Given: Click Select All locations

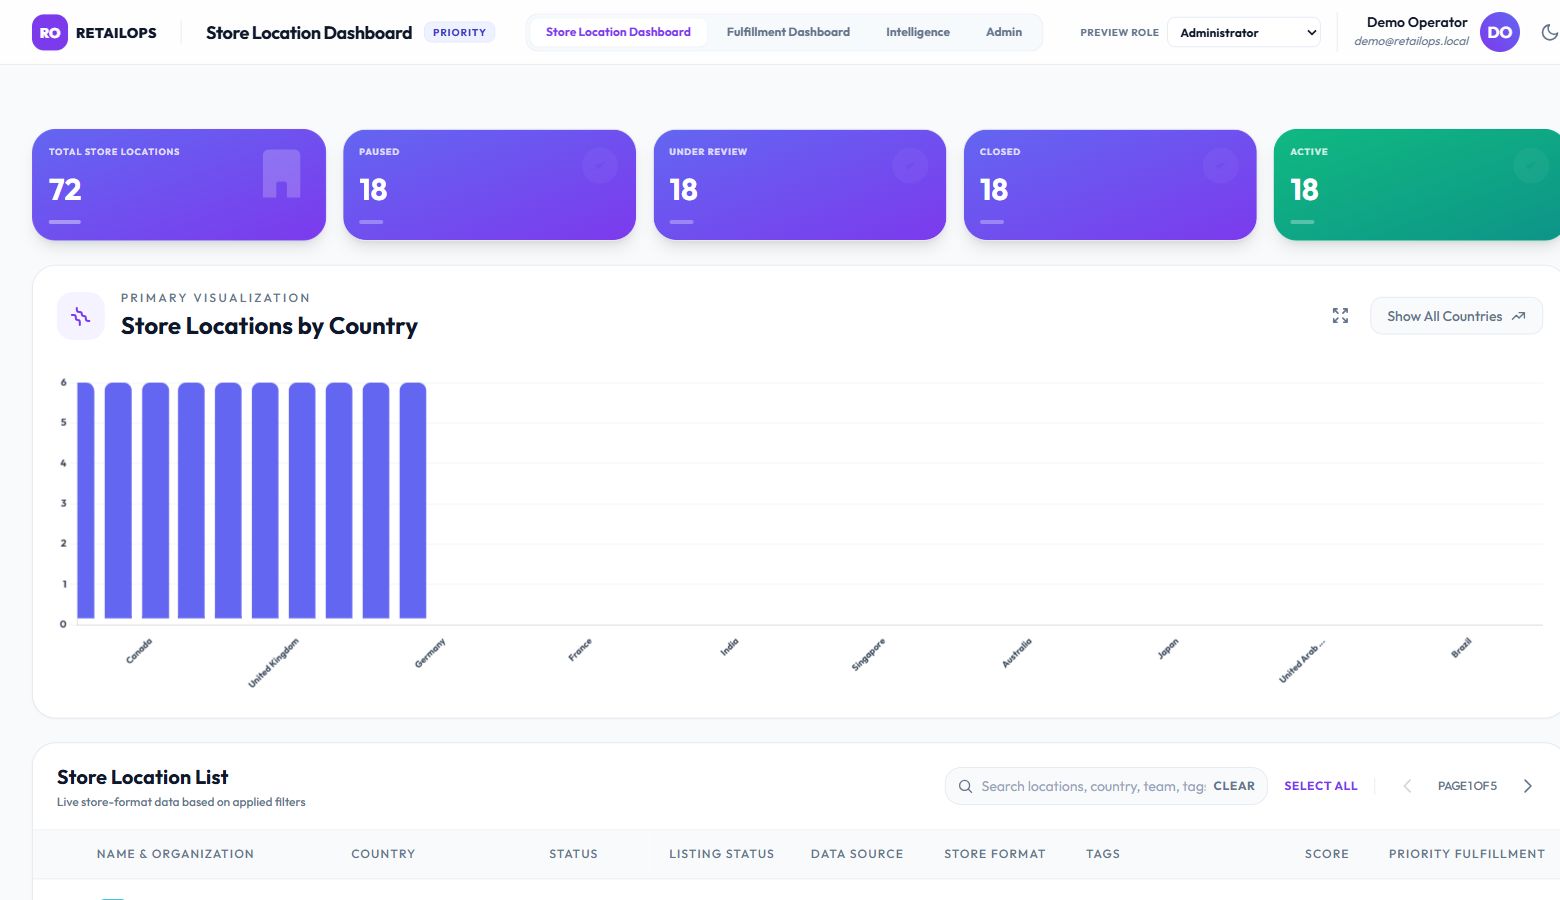Looking at the screenshot, I should (1321, 786).
